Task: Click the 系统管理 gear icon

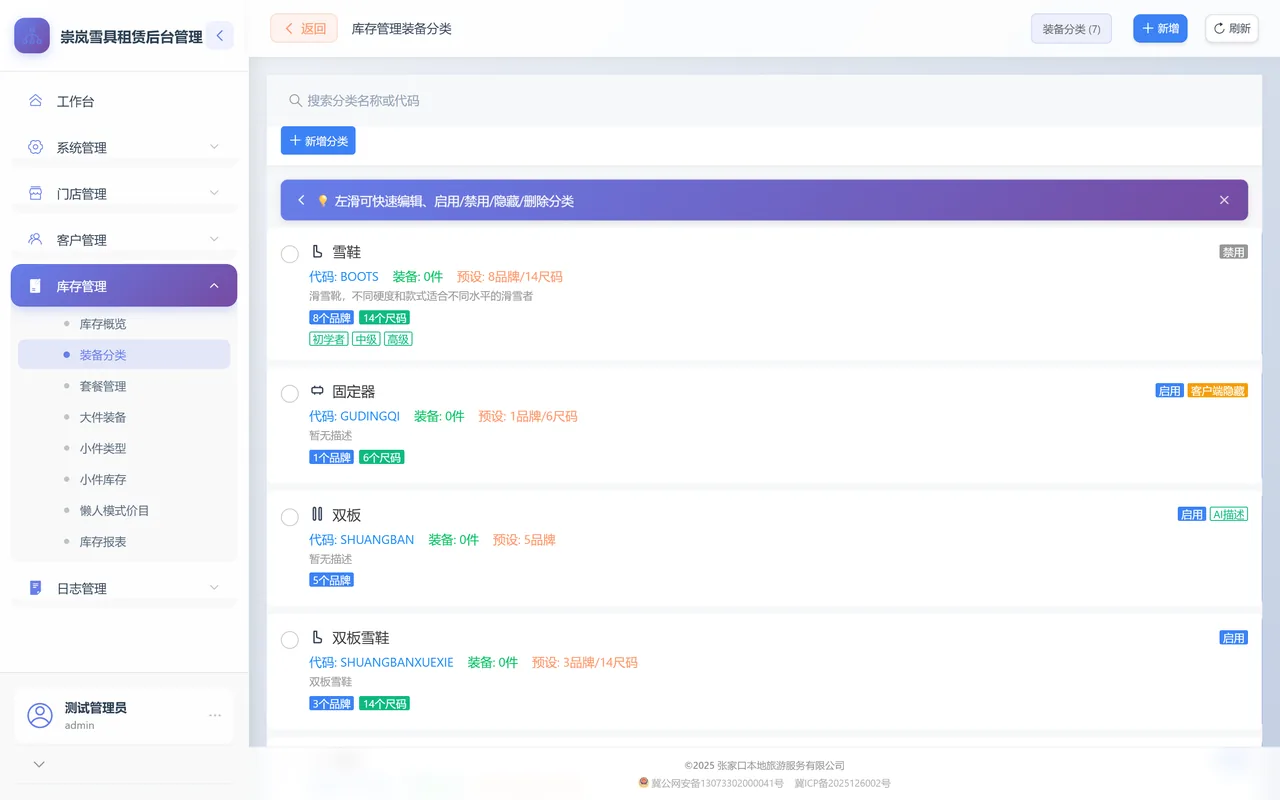Action: (36, 147)
